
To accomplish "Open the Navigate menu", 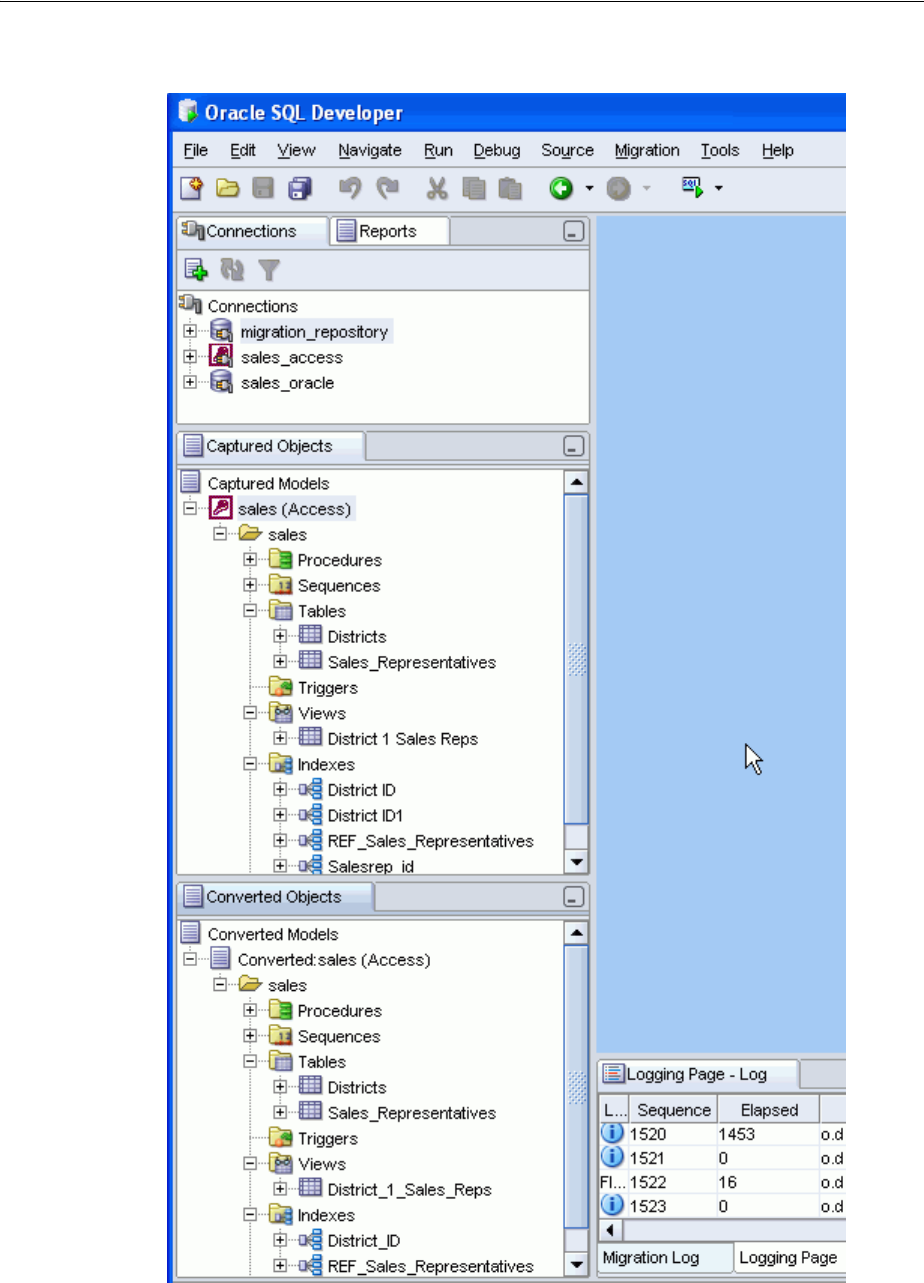I will point(370,151).
